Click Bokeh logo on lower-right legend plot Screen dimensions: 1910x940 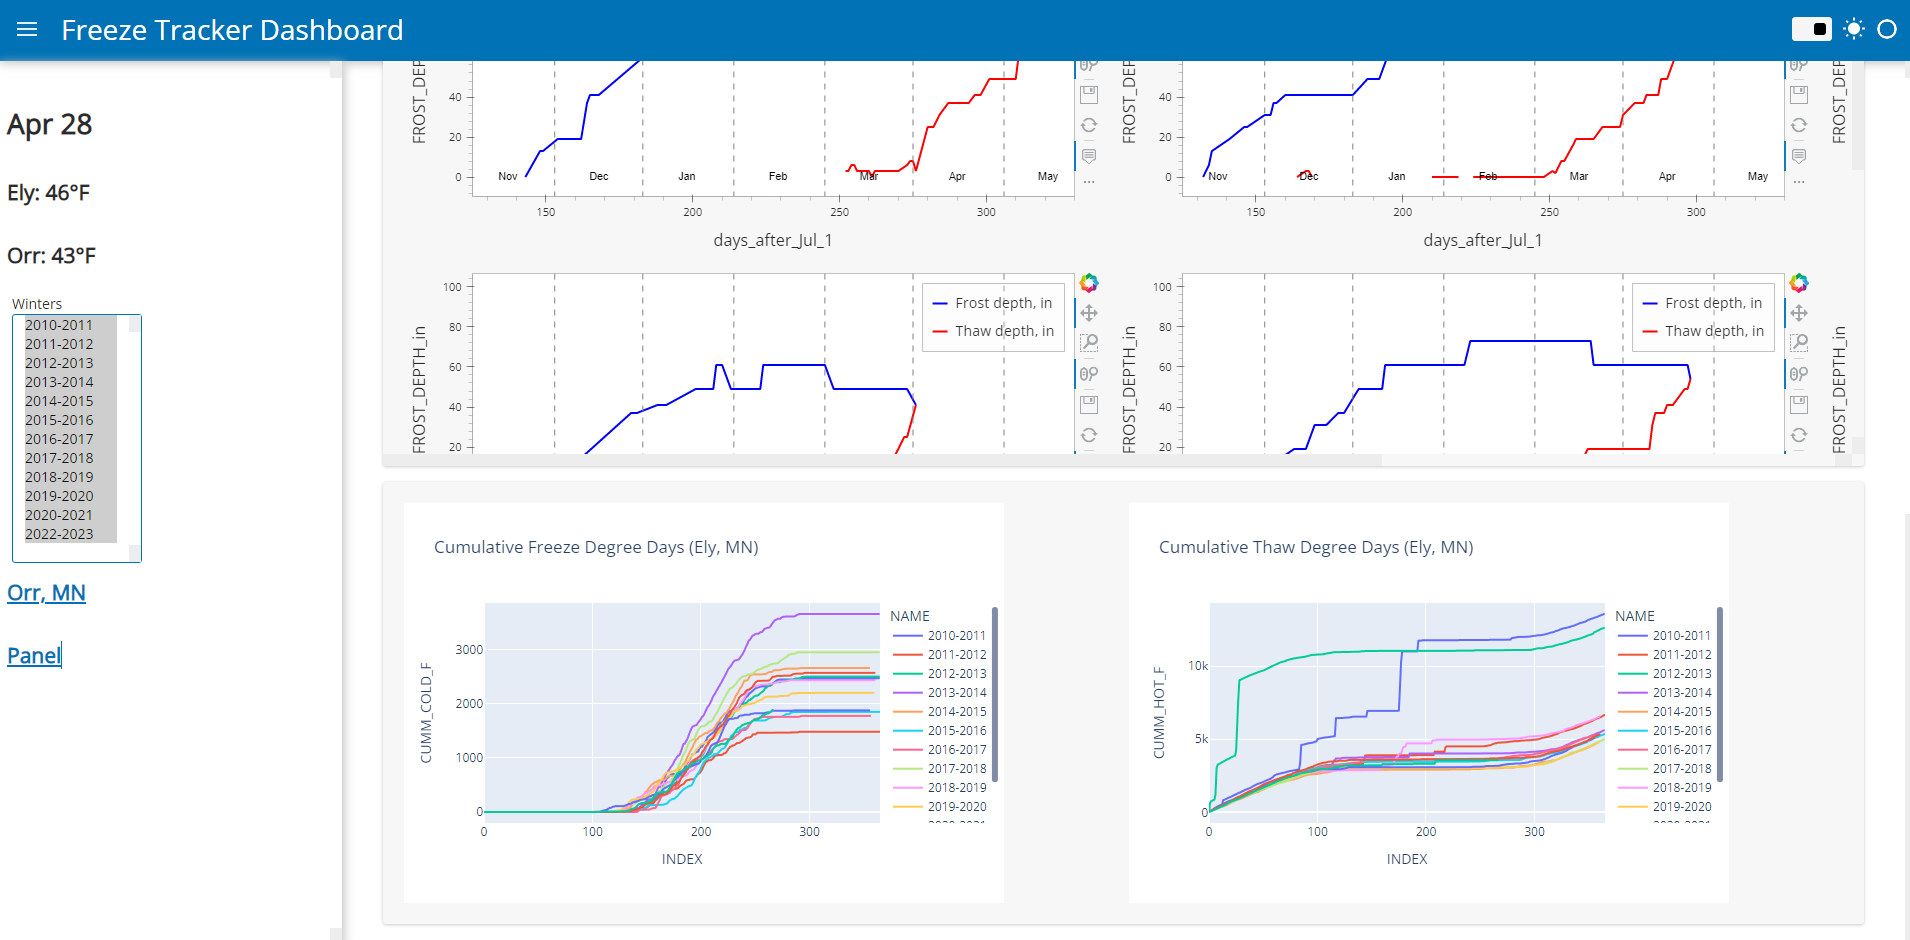pyautogui.click(x=1799, y=283)
